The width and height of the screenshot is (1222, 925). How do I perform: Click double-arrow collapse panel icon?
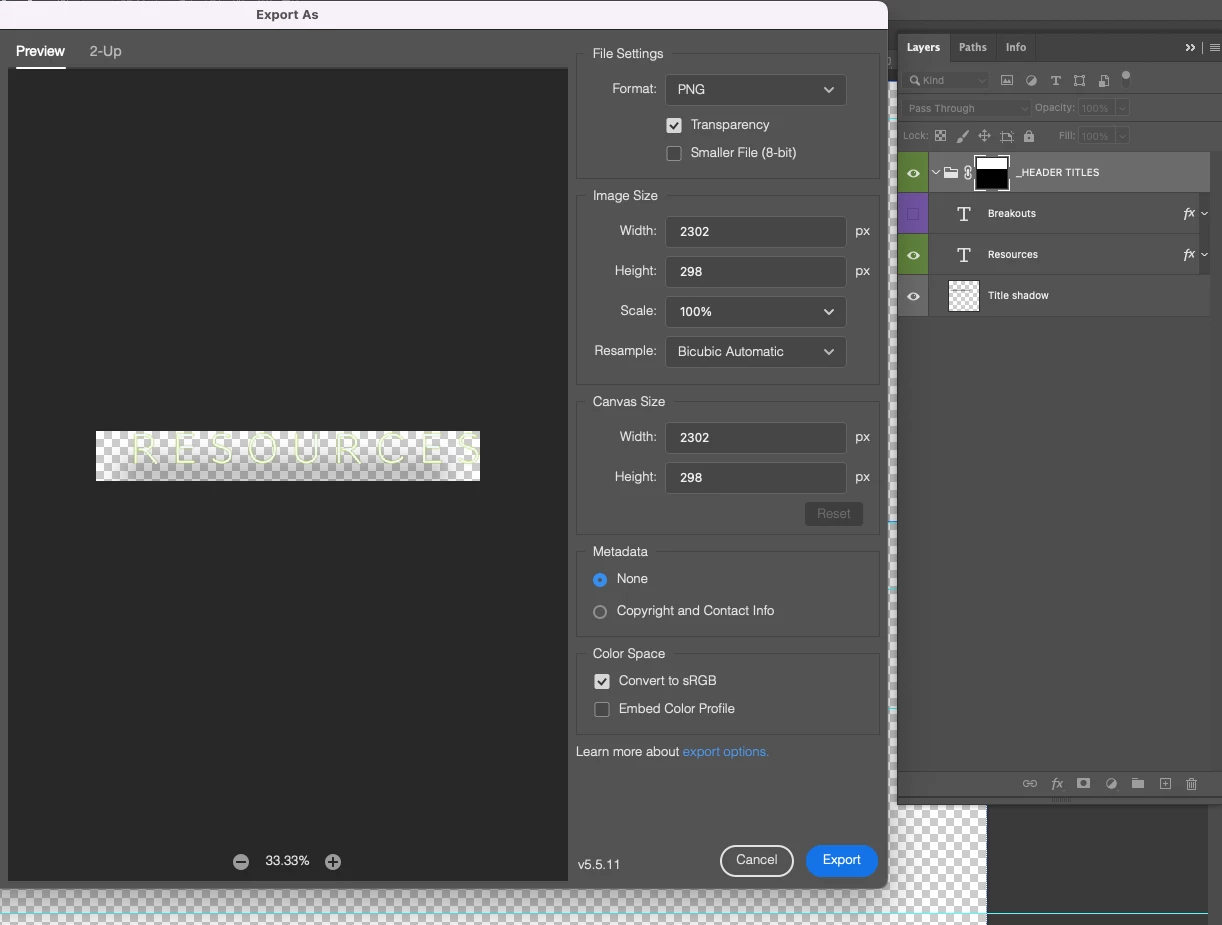[x=1190, y=47]
